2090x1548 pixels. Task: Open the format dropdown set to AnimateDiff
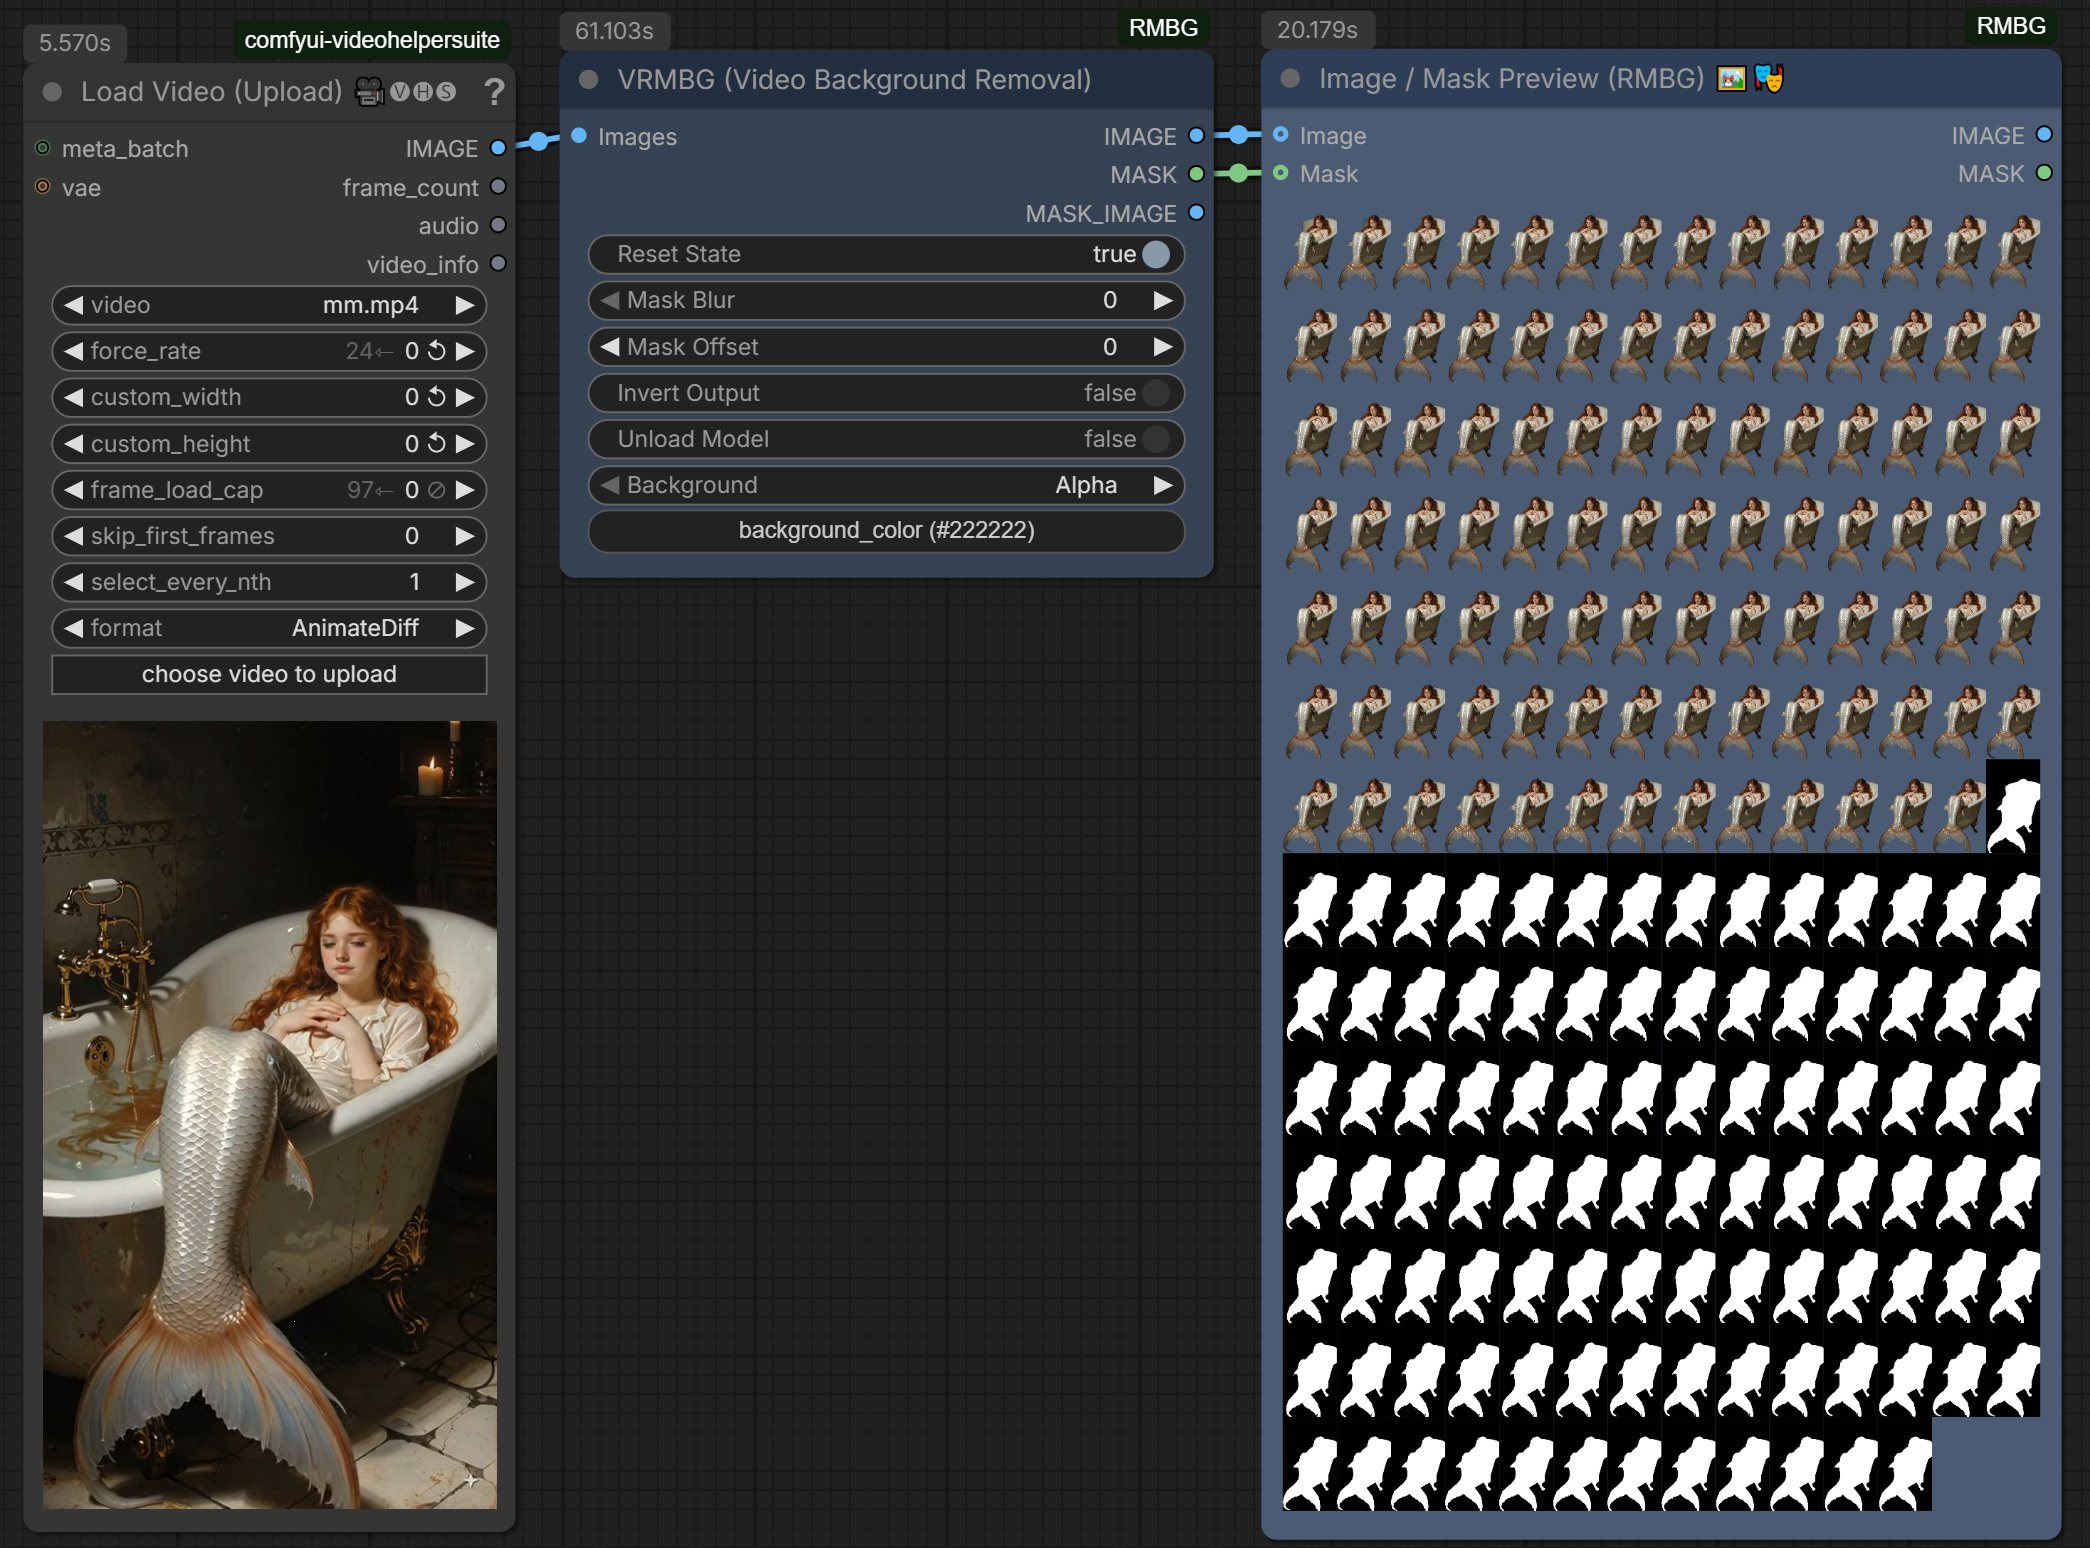pyautogui.click(x=269, y=628)
